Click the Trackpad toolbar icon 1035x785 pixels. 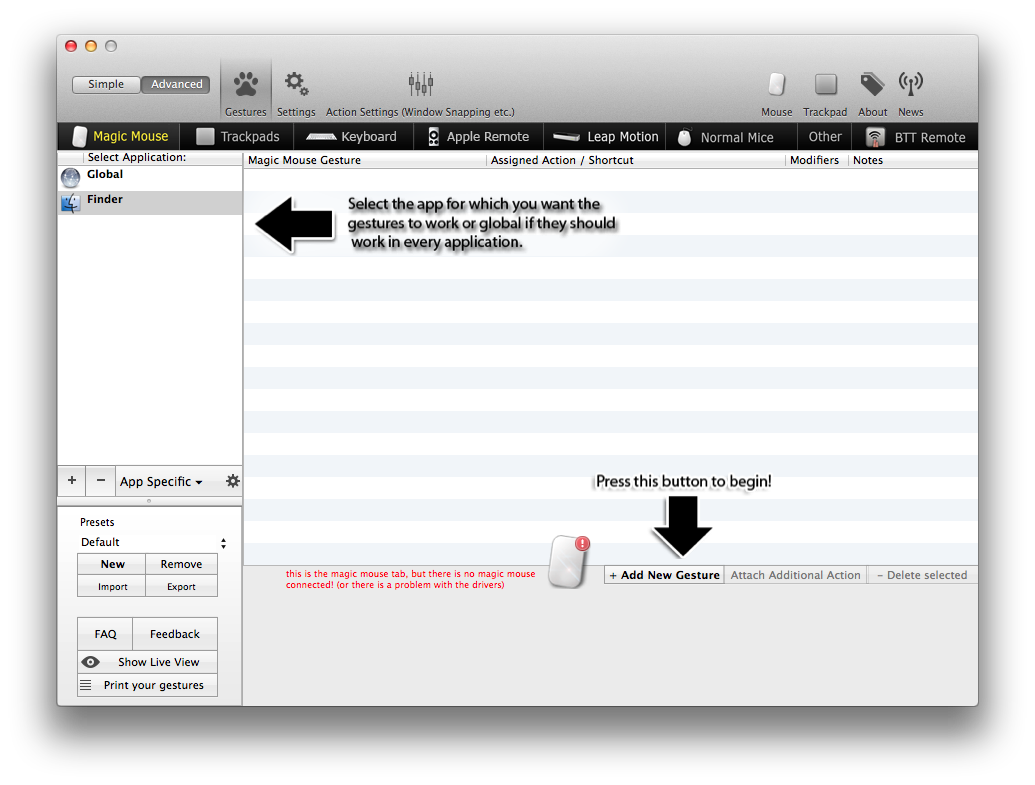[x=825, y=85]
